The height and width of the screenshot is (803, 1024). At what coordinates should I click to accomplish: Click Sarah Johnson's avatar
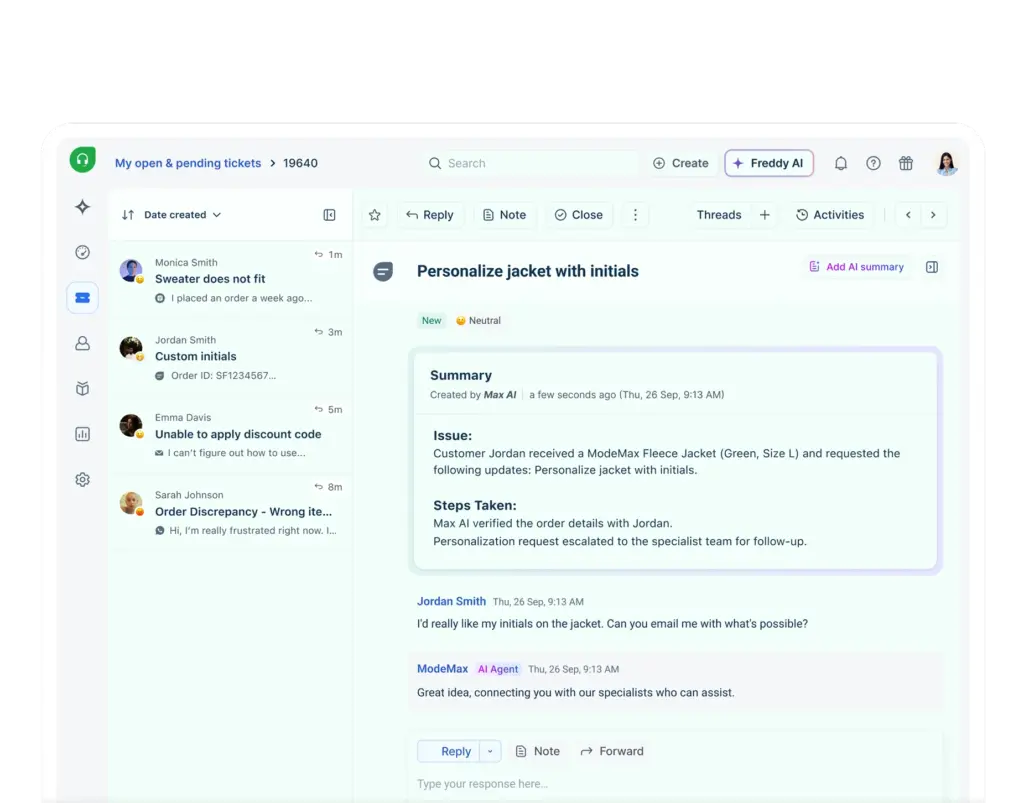(x=131, y=503)
